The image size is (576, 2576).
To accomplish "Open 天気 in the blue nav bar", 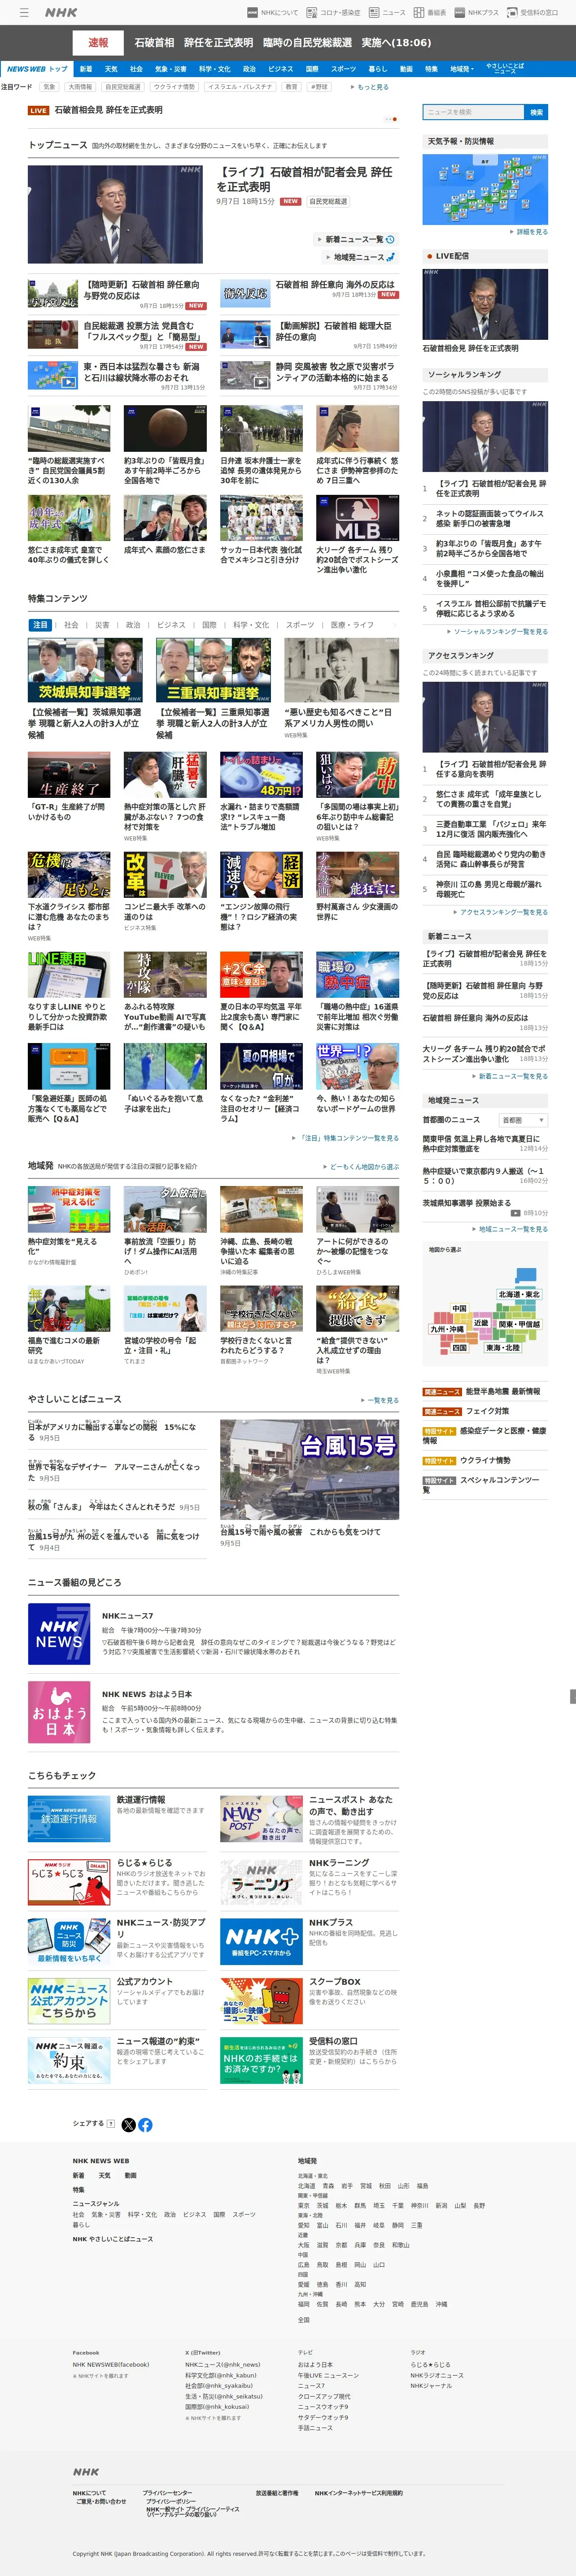I will [111, 69].
